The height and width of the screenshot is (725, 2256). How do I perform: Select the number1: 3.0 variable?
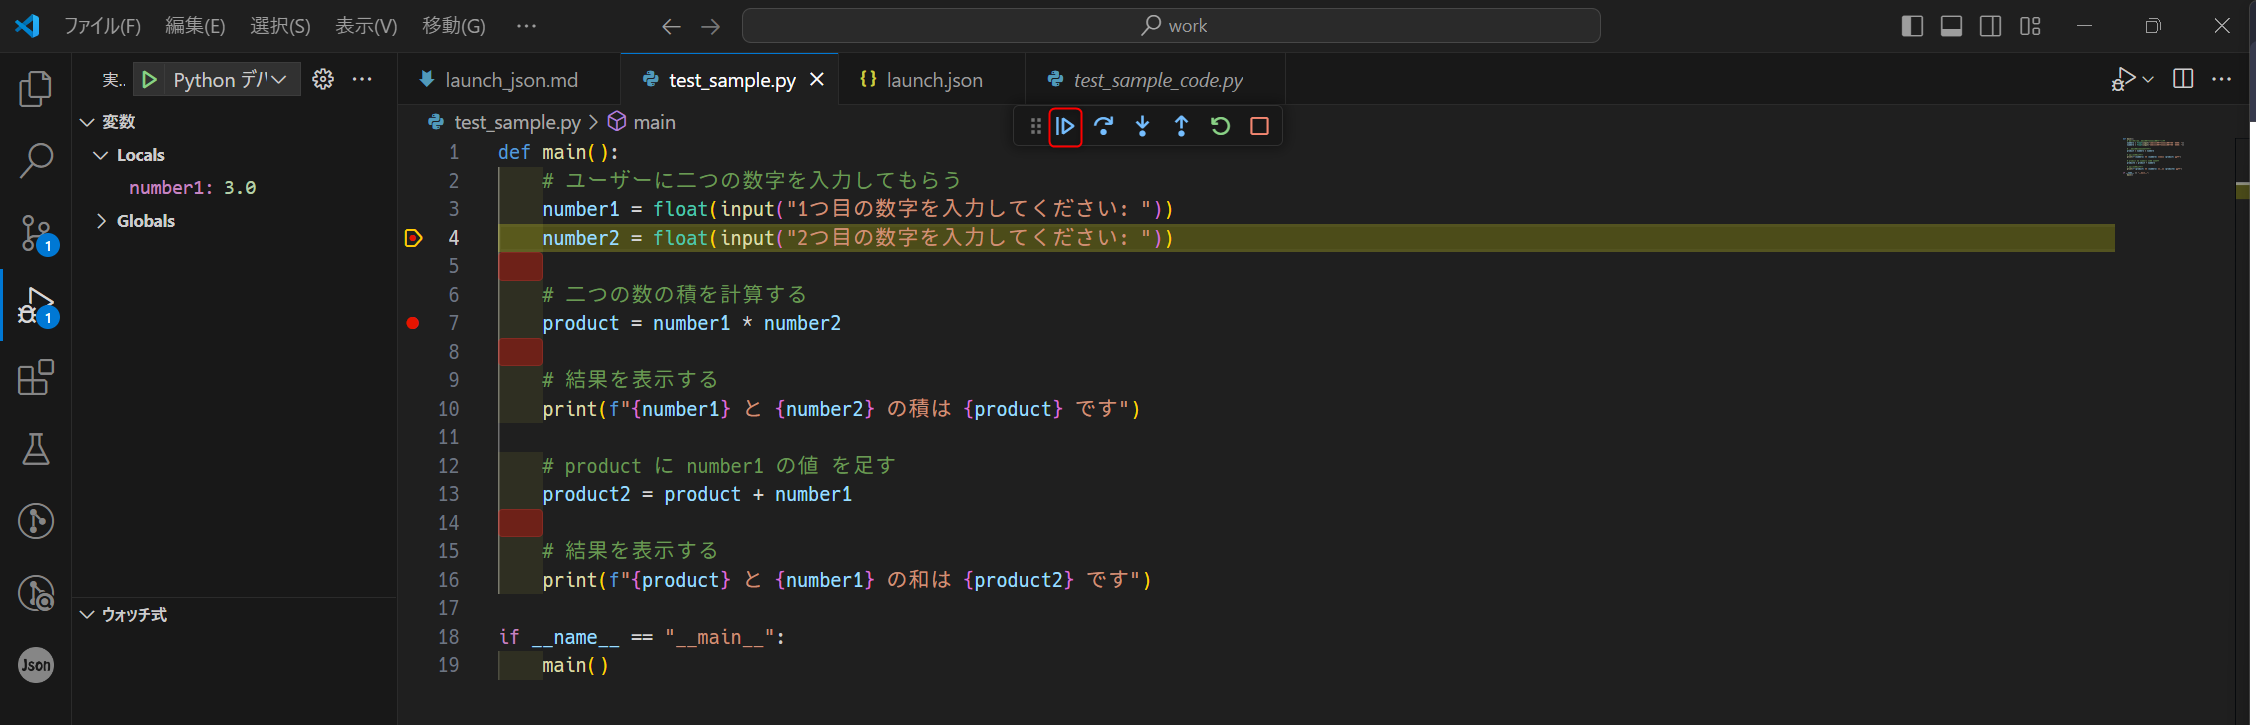[192, 188]
